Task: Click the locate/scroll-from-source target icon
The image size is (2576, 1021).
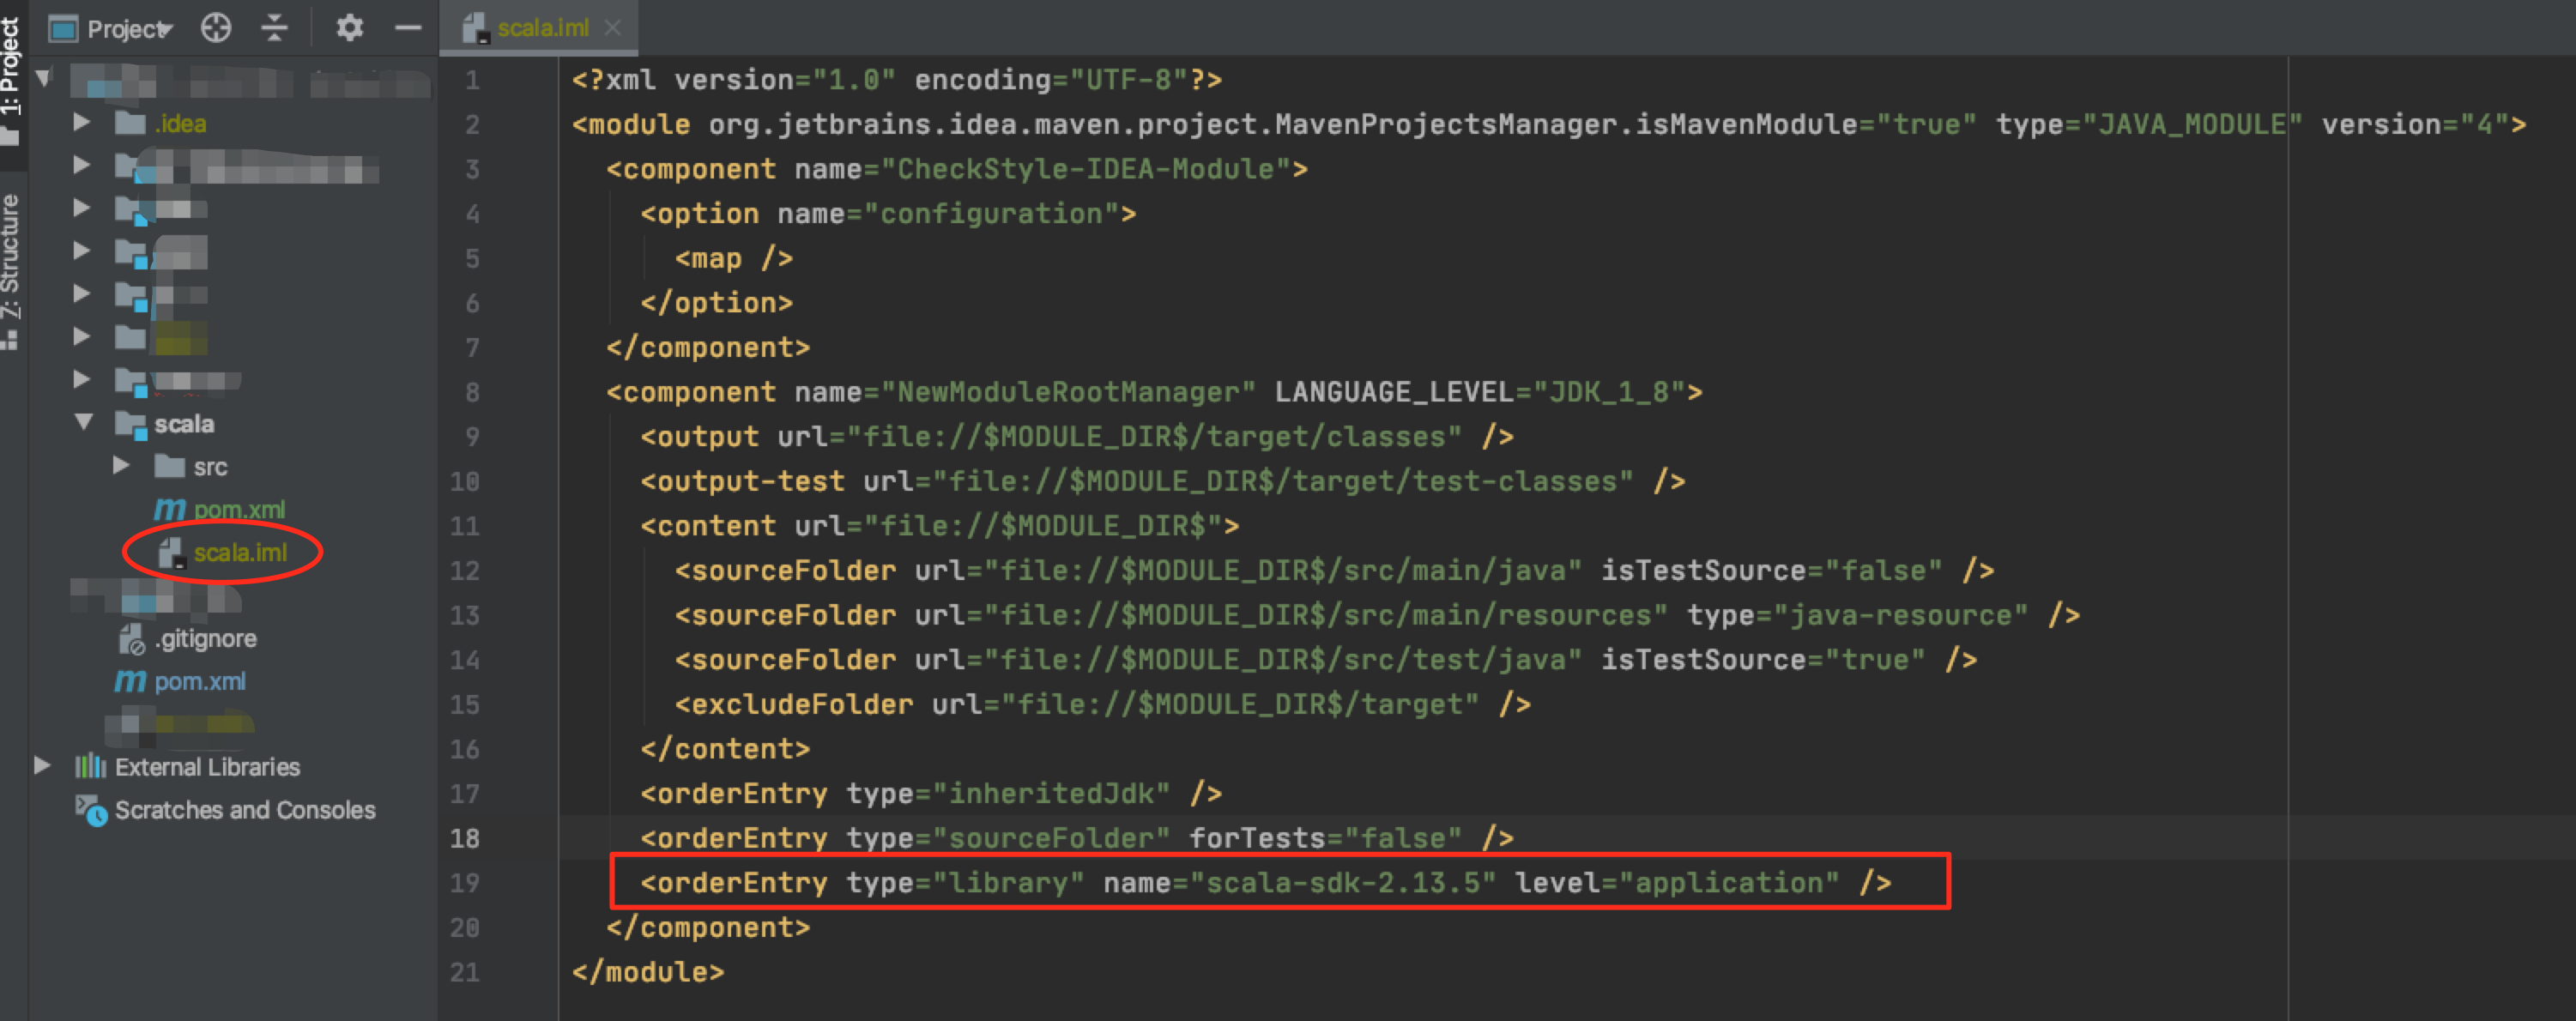Action: click(216, 28)
